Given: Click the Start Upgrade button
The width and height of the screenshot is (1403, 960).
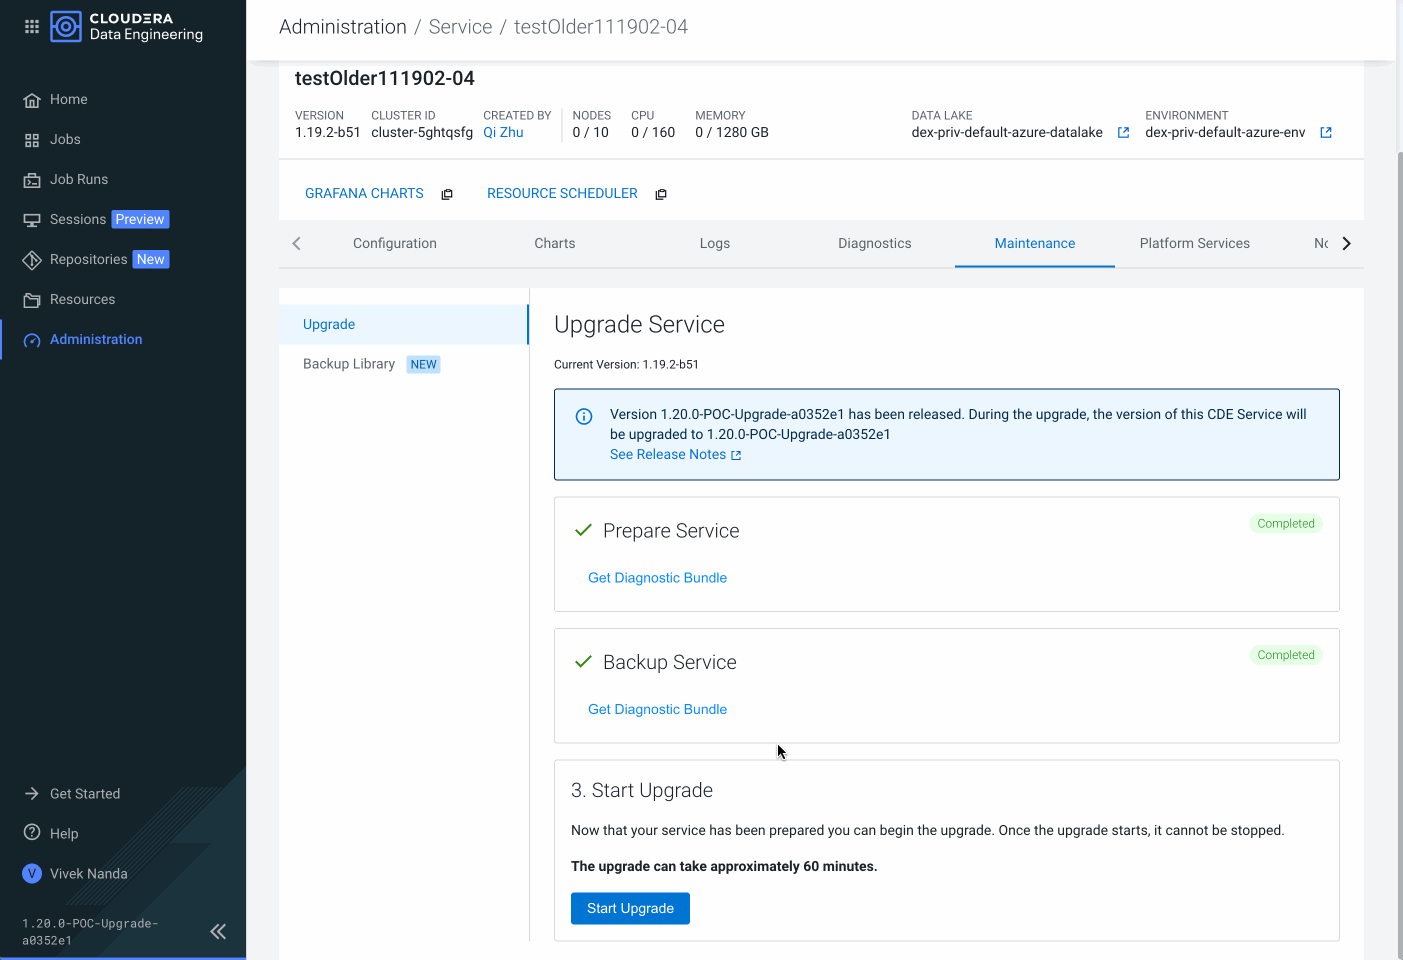Looking at the screenshot, I should tap(629, 908).
